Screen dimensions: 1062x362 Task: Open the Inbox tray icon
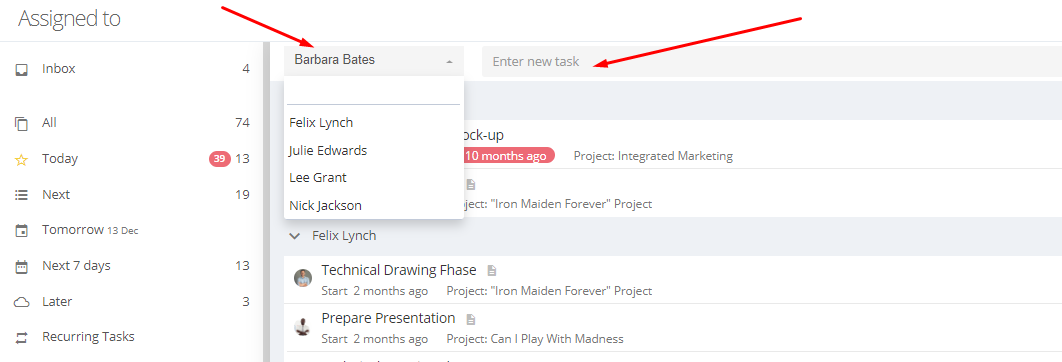22,69
